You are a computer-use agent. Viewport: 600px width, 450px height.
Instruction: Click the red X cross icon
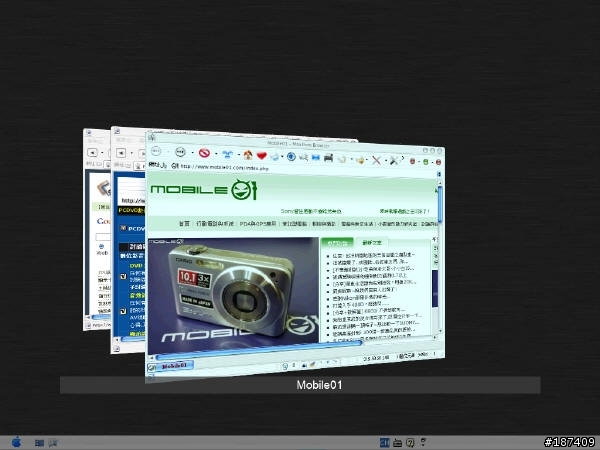point(376,160)
